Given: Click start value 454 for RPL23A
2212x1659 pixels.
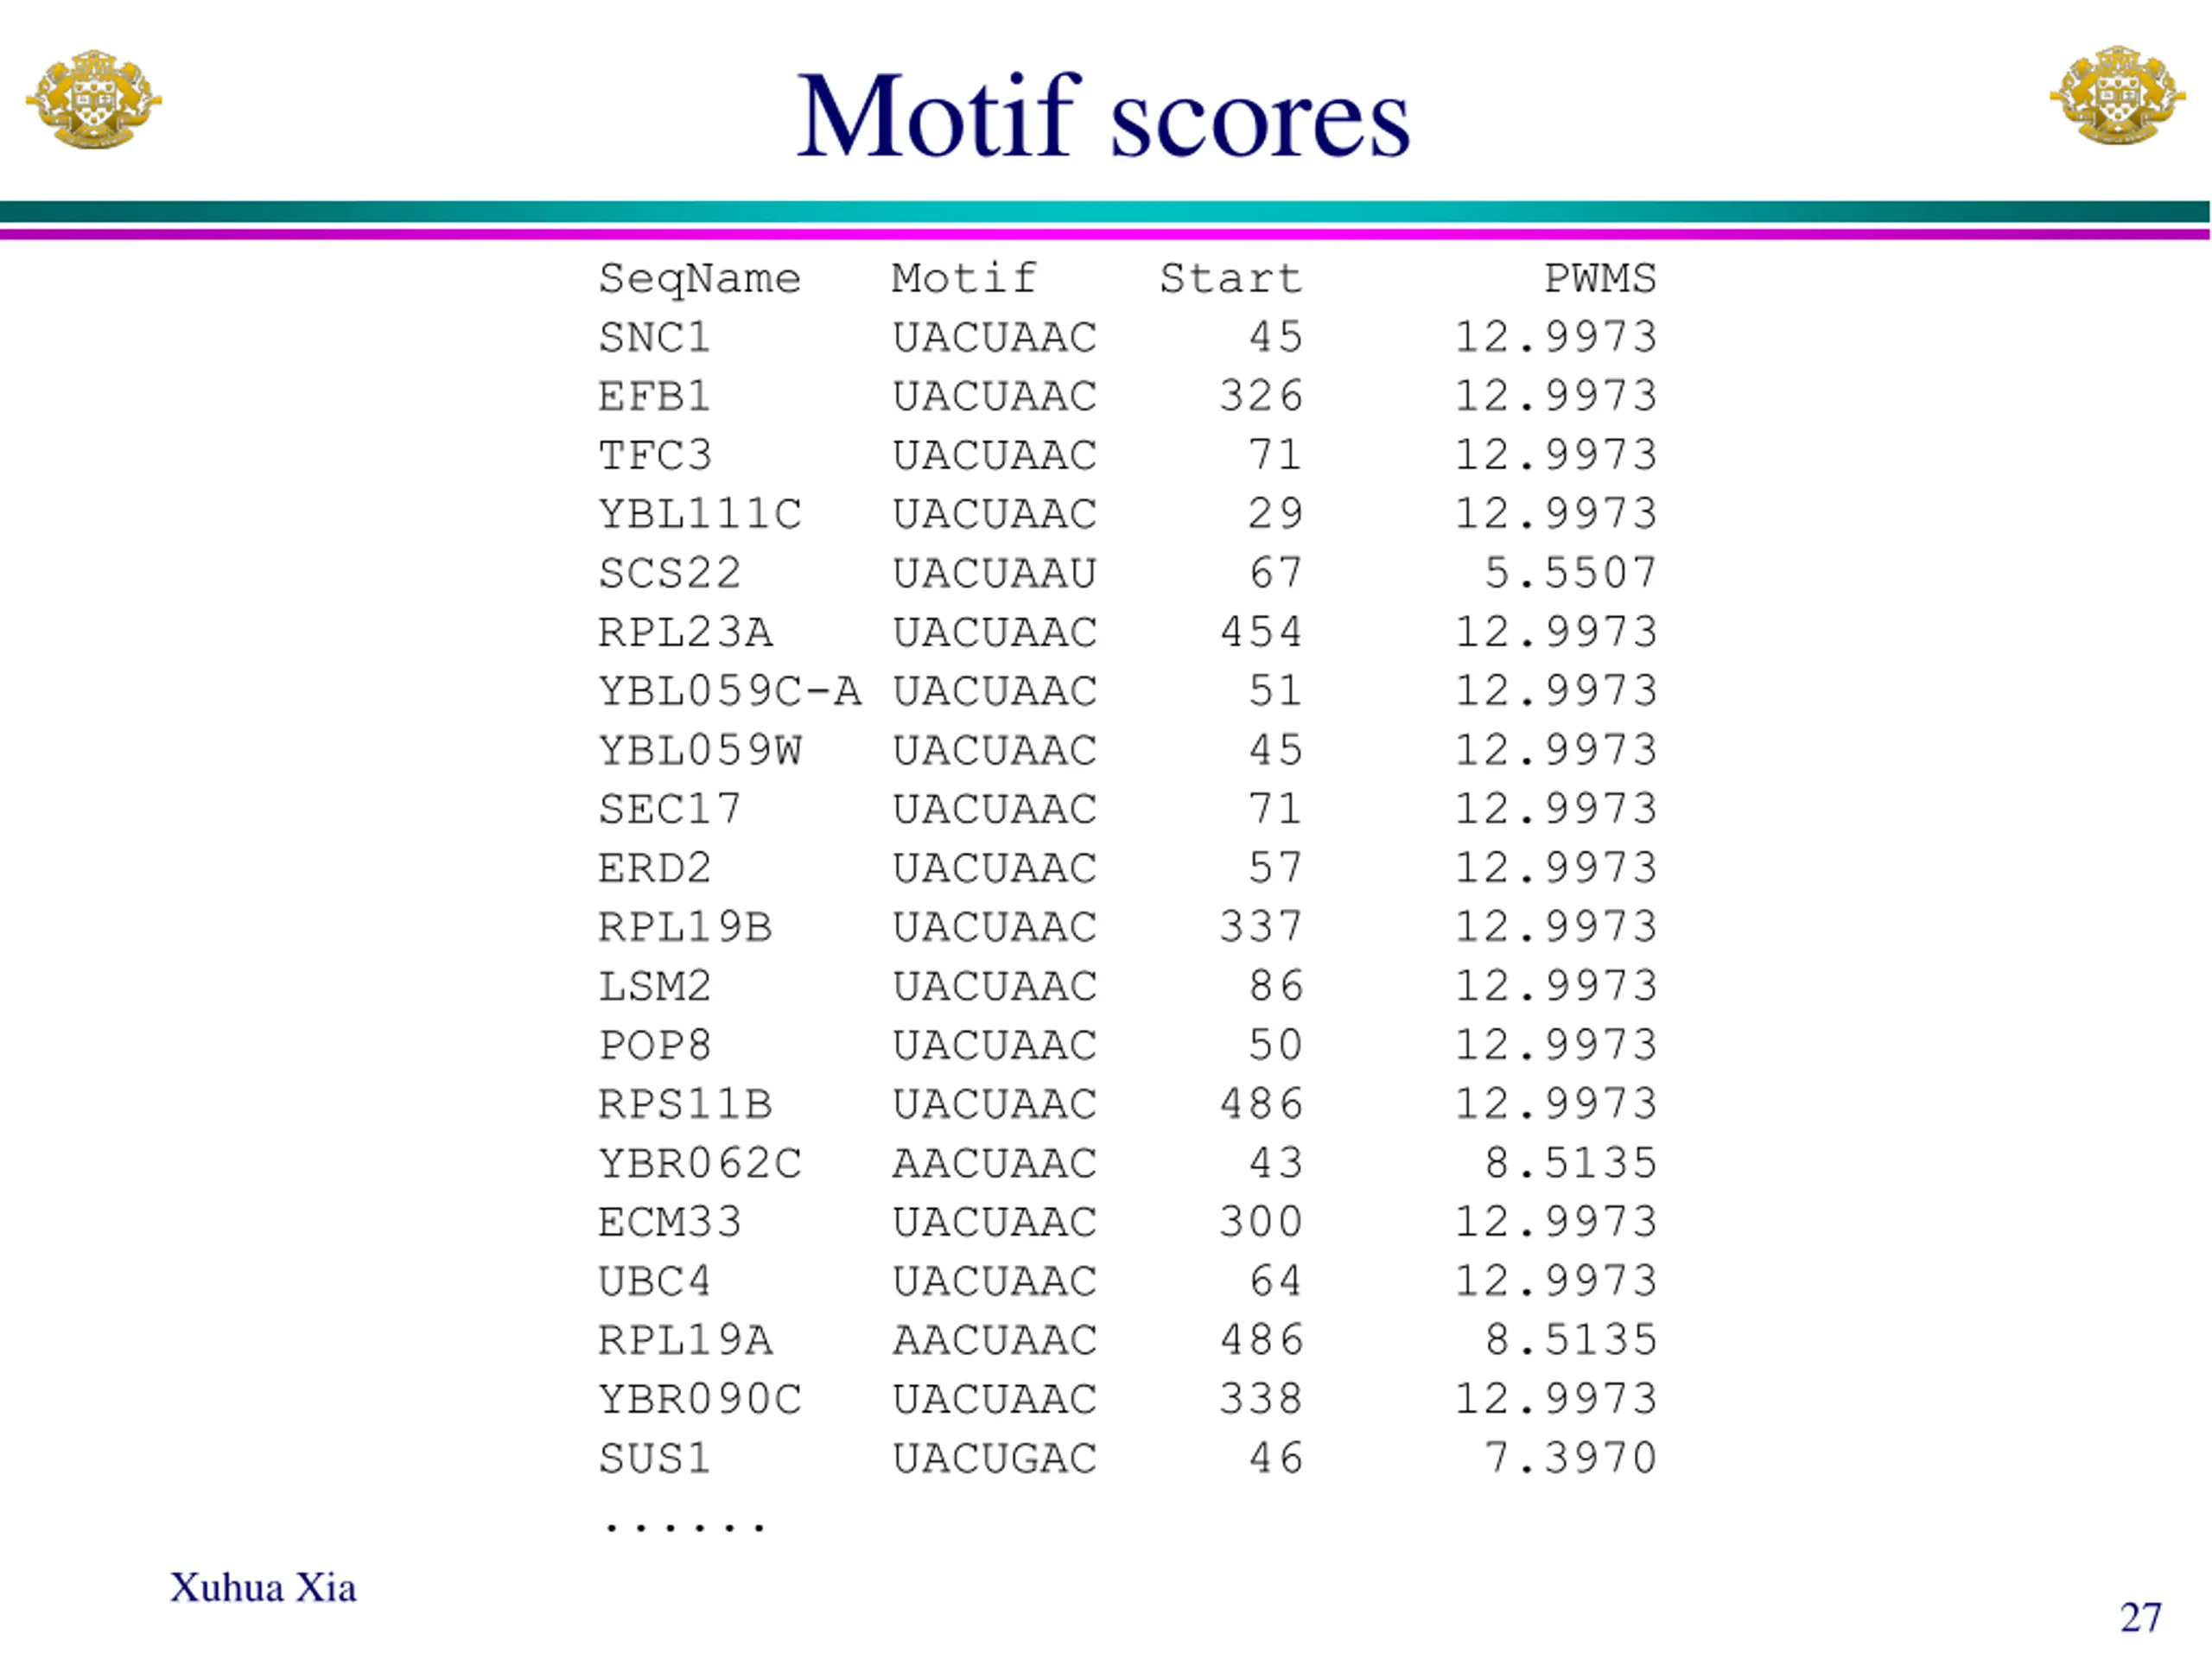Looking at the screenshot, I should 1261,632.
